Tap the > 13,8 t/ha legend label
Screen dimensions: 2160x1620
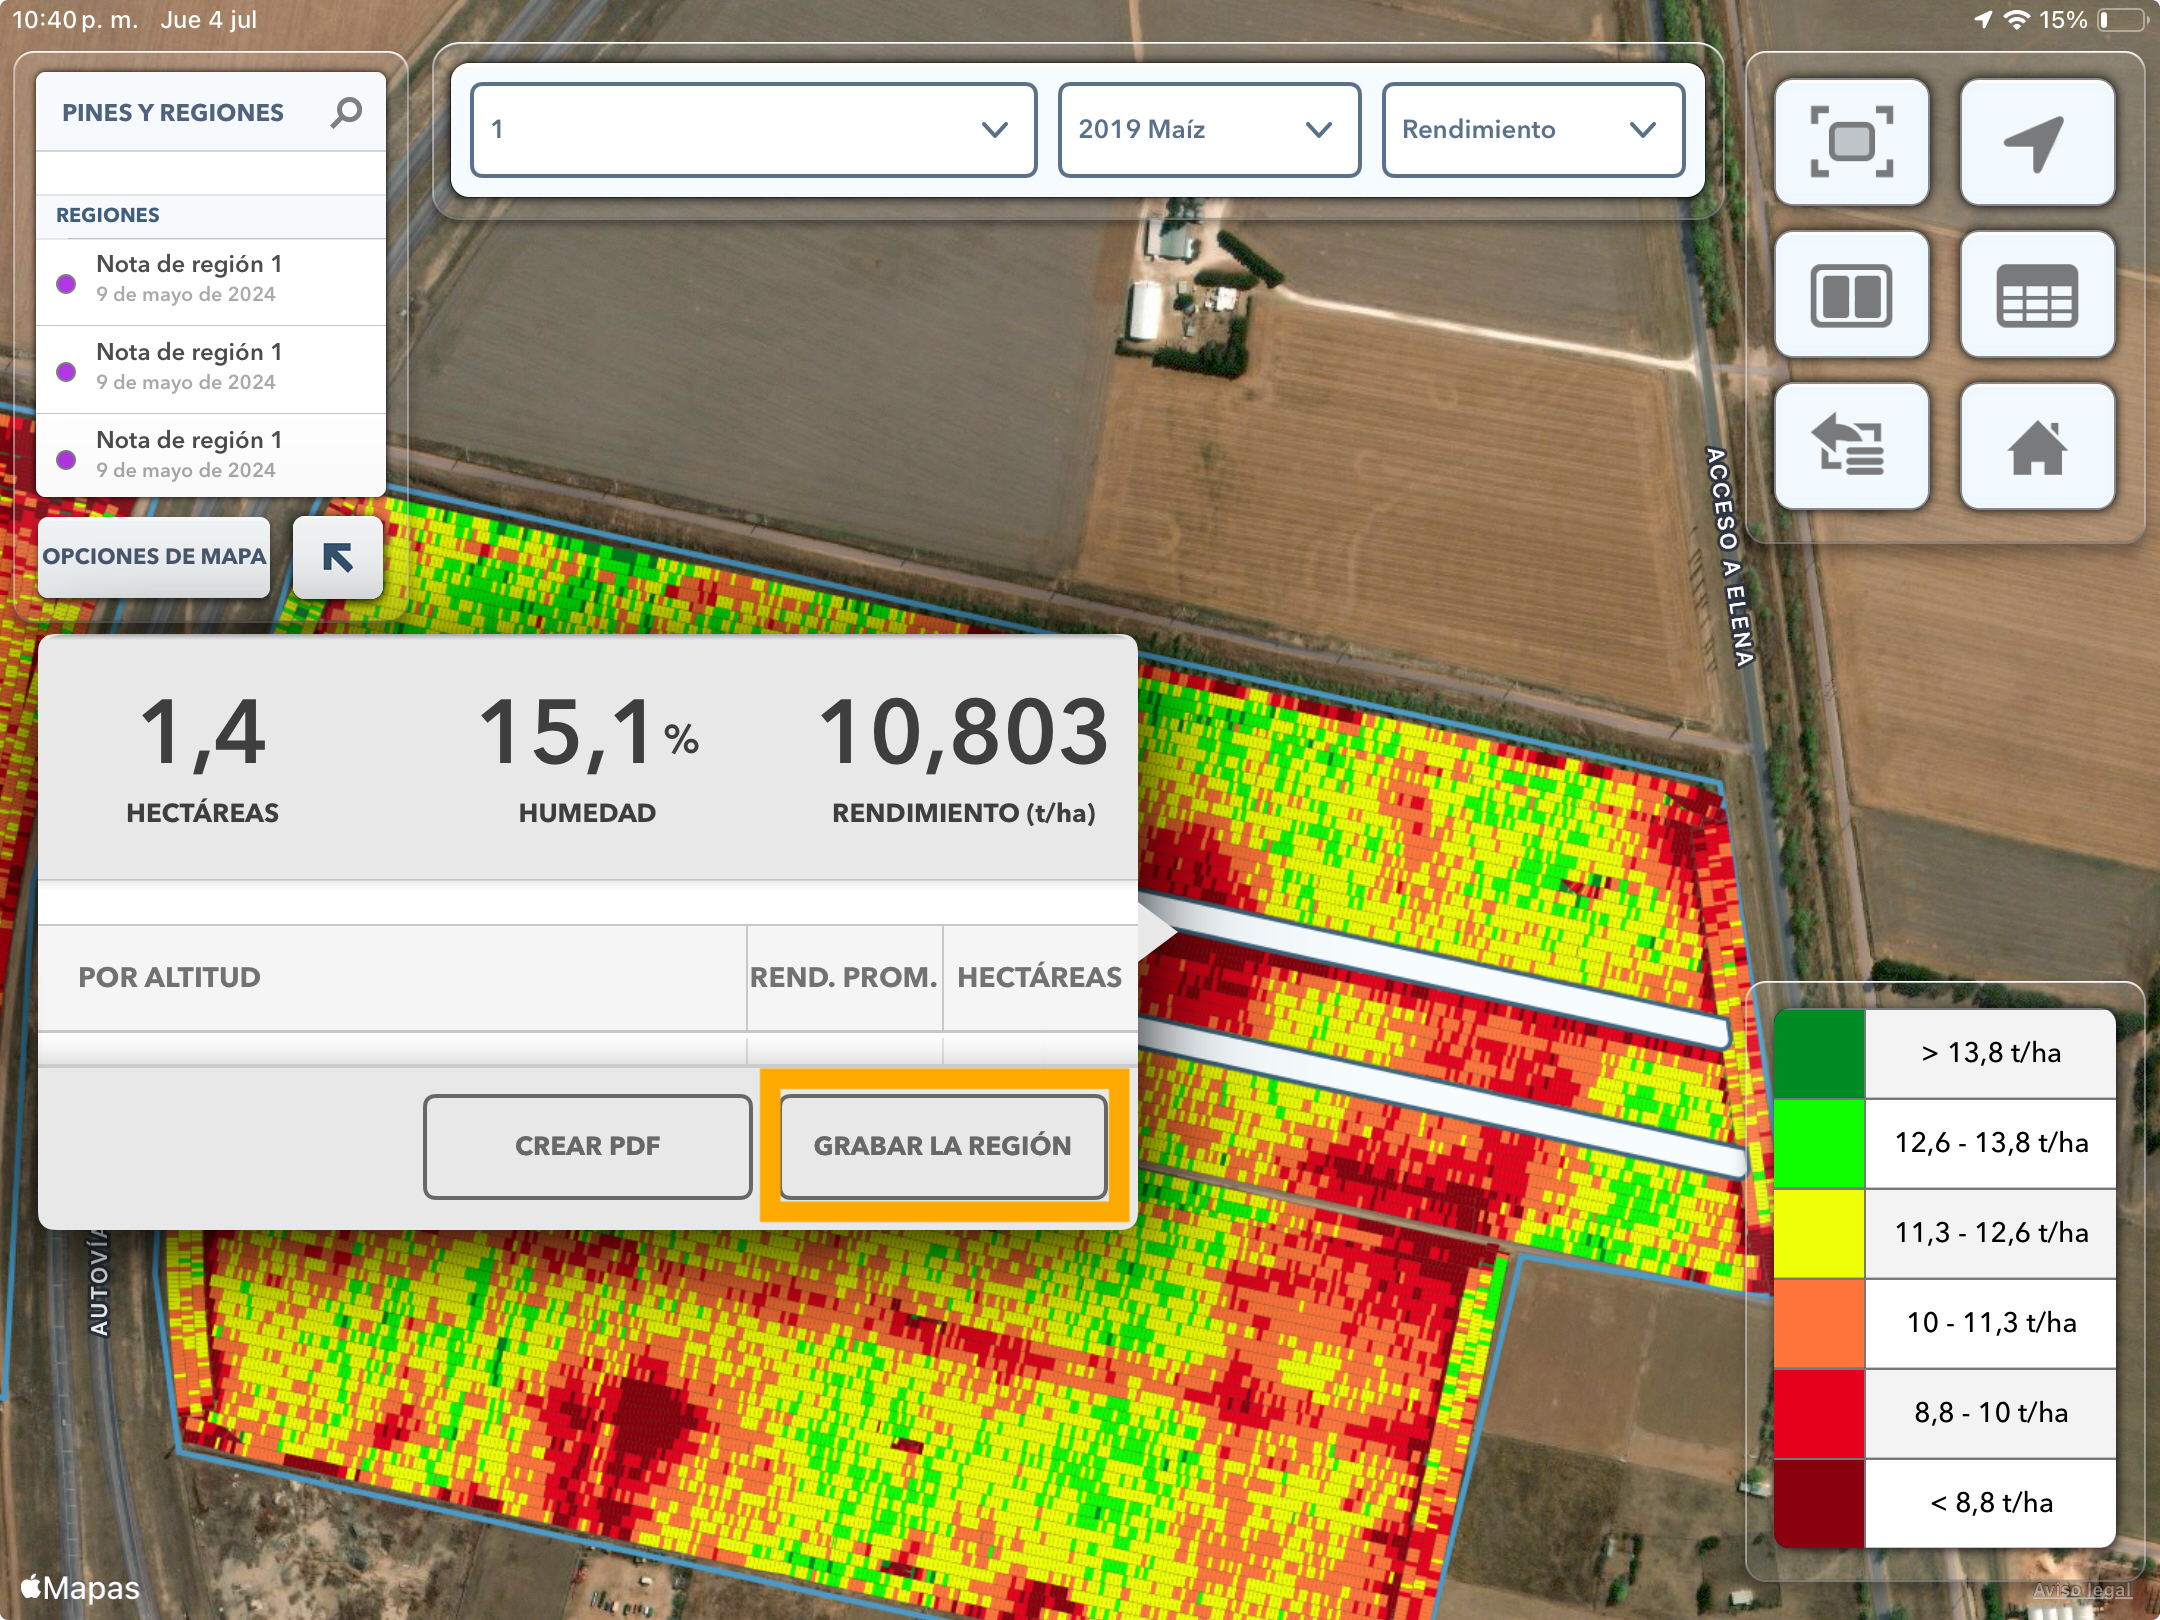coord(1991,1053)
